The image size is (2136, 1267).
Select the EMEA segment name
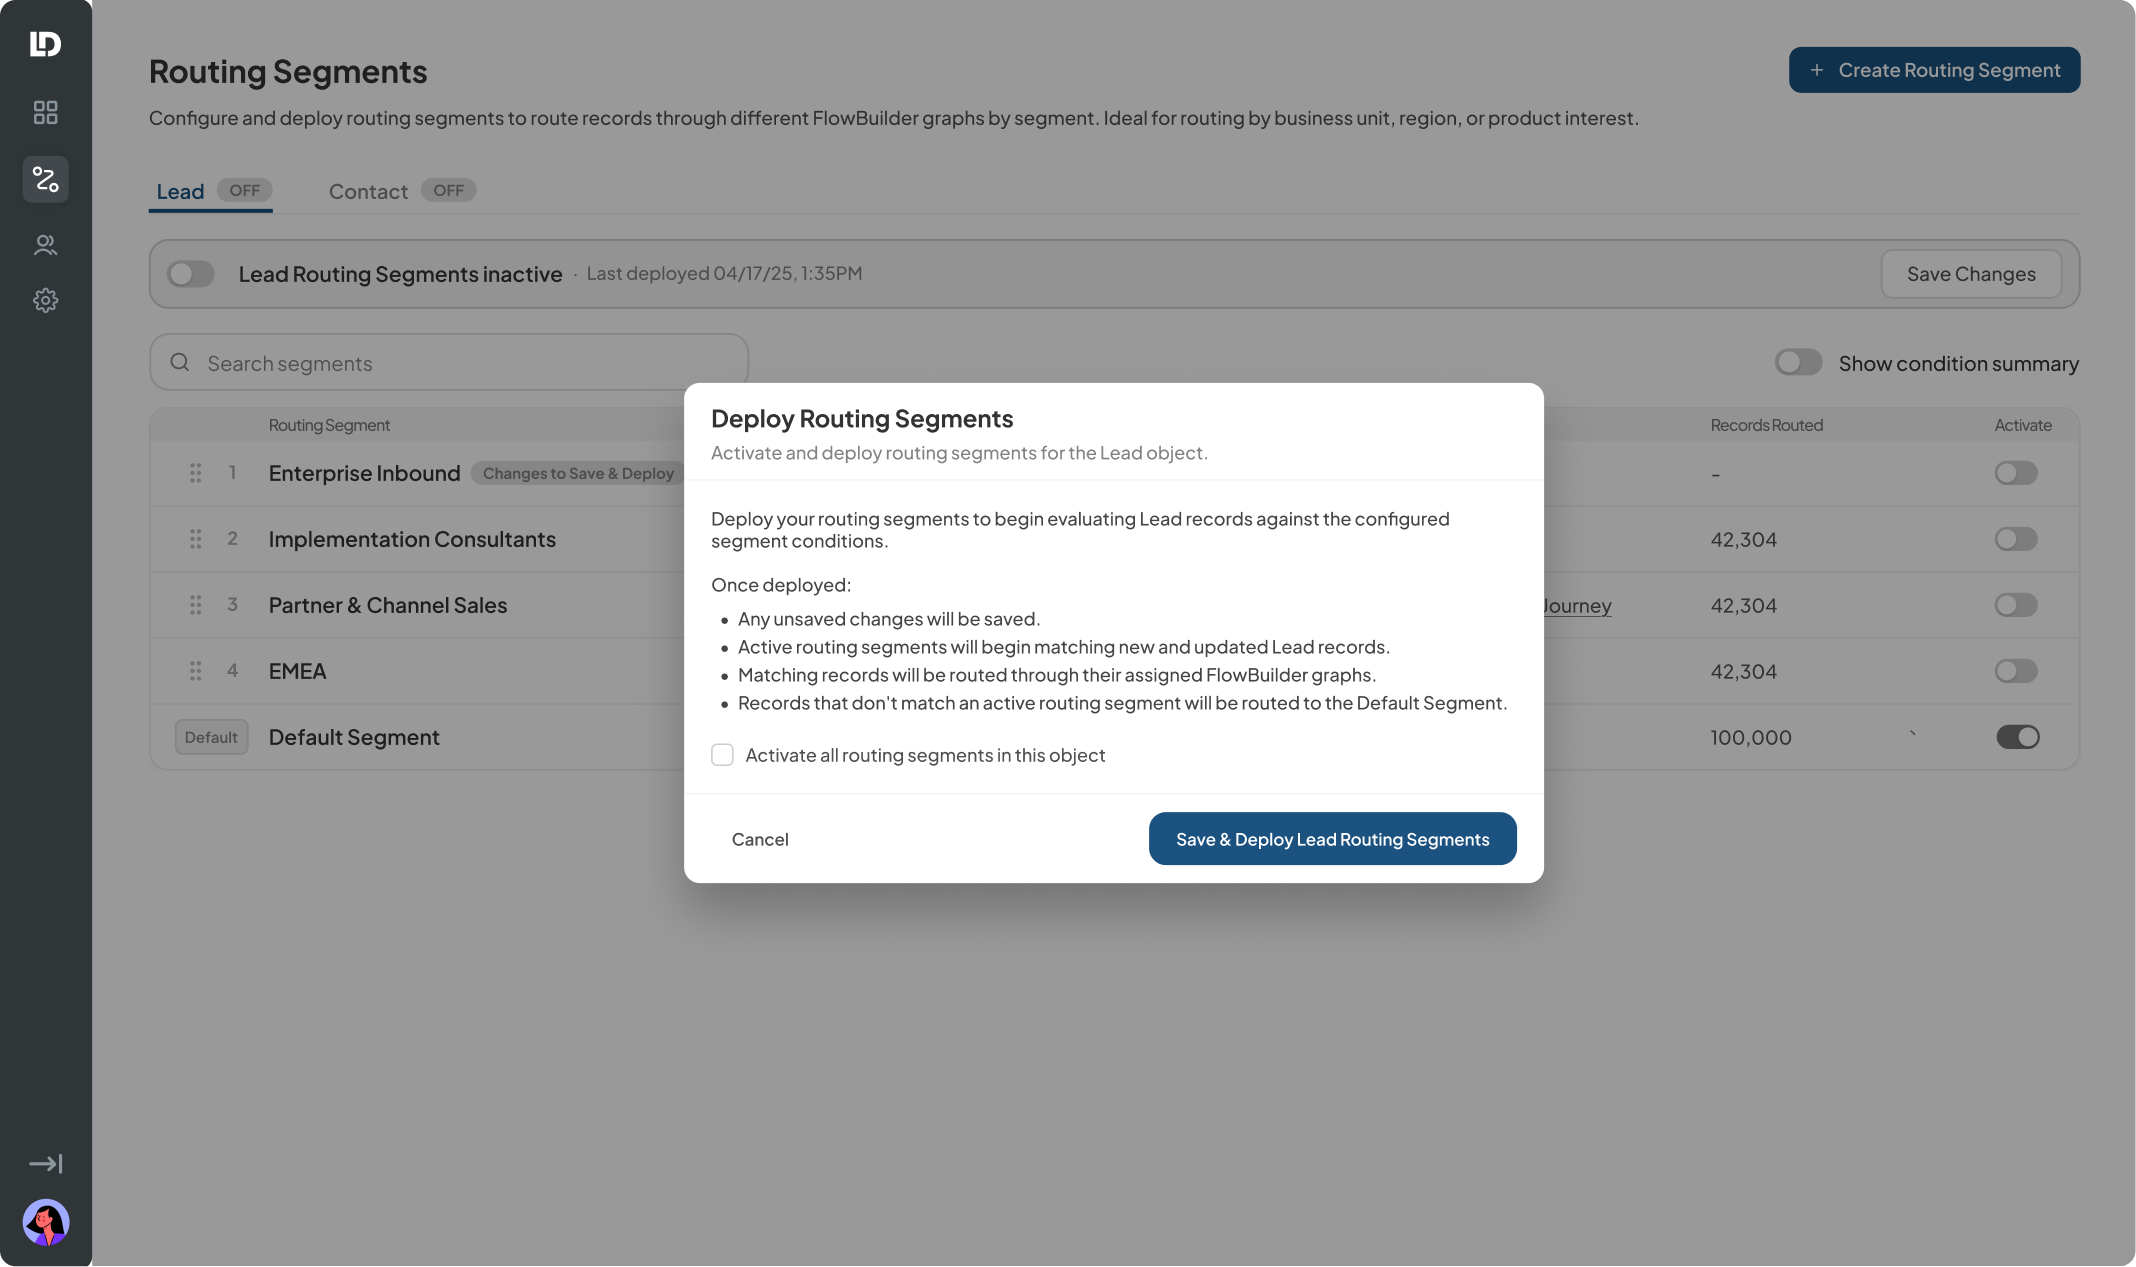(297, 671)
